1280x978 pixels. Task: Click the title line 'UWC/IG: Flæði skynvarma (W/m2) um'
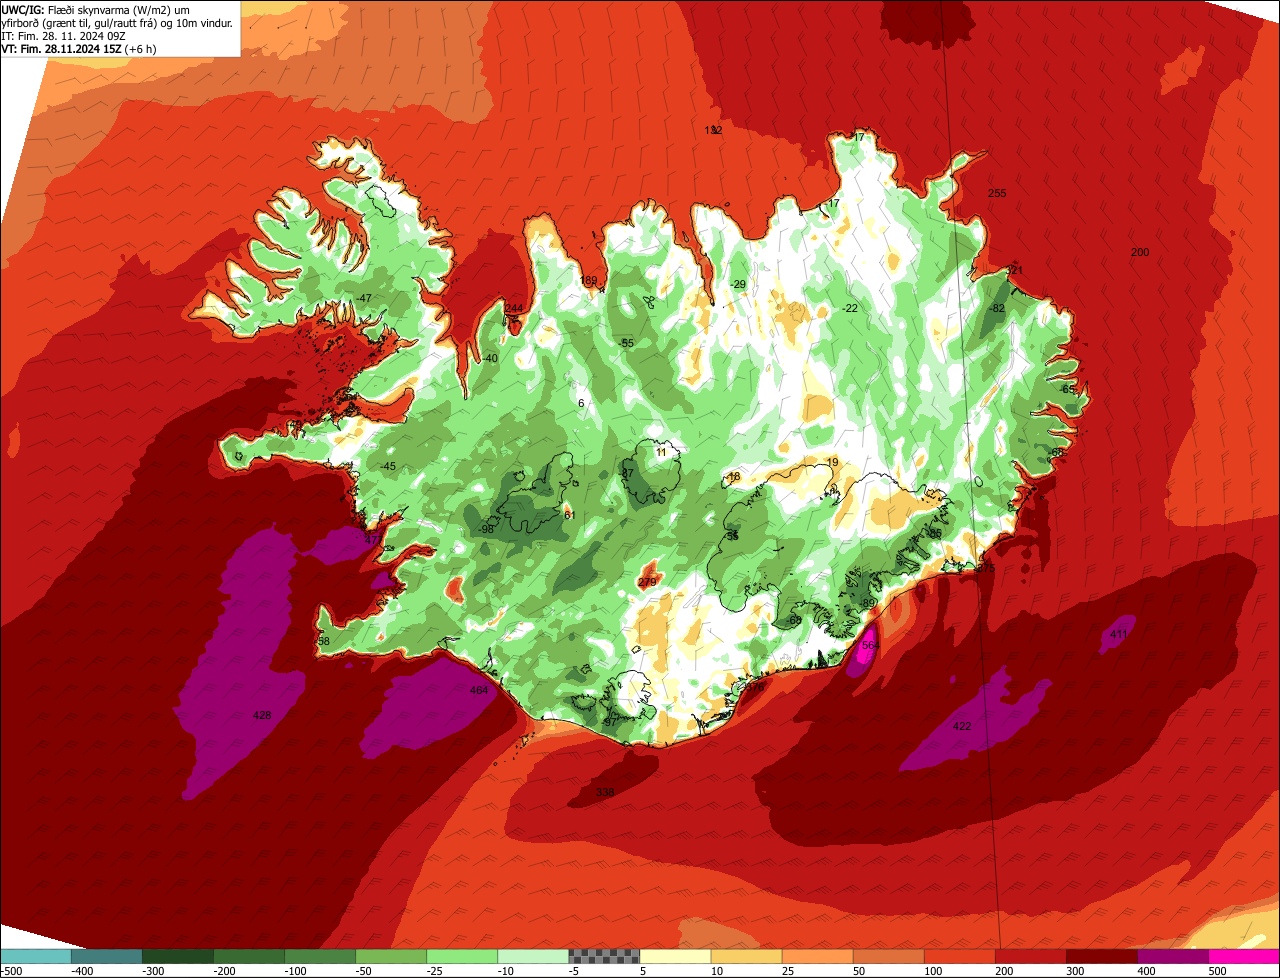tap(97, 9)
